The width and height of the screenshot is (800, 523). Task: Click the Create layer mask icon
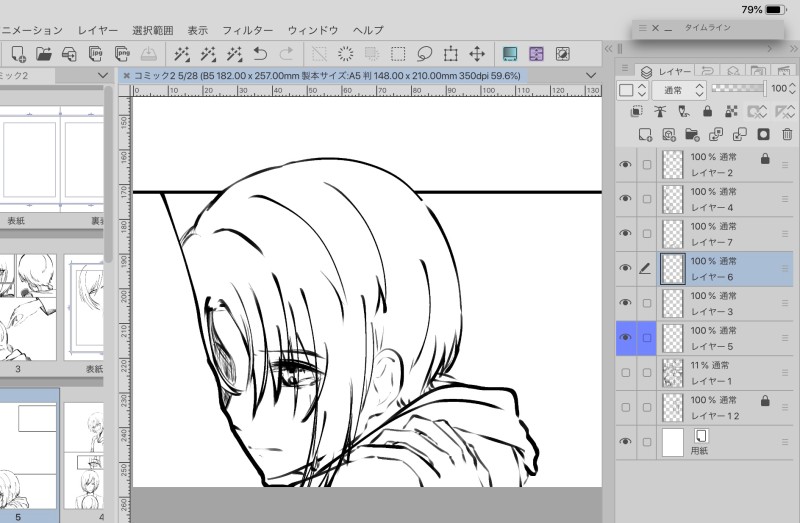click(763, 134)
